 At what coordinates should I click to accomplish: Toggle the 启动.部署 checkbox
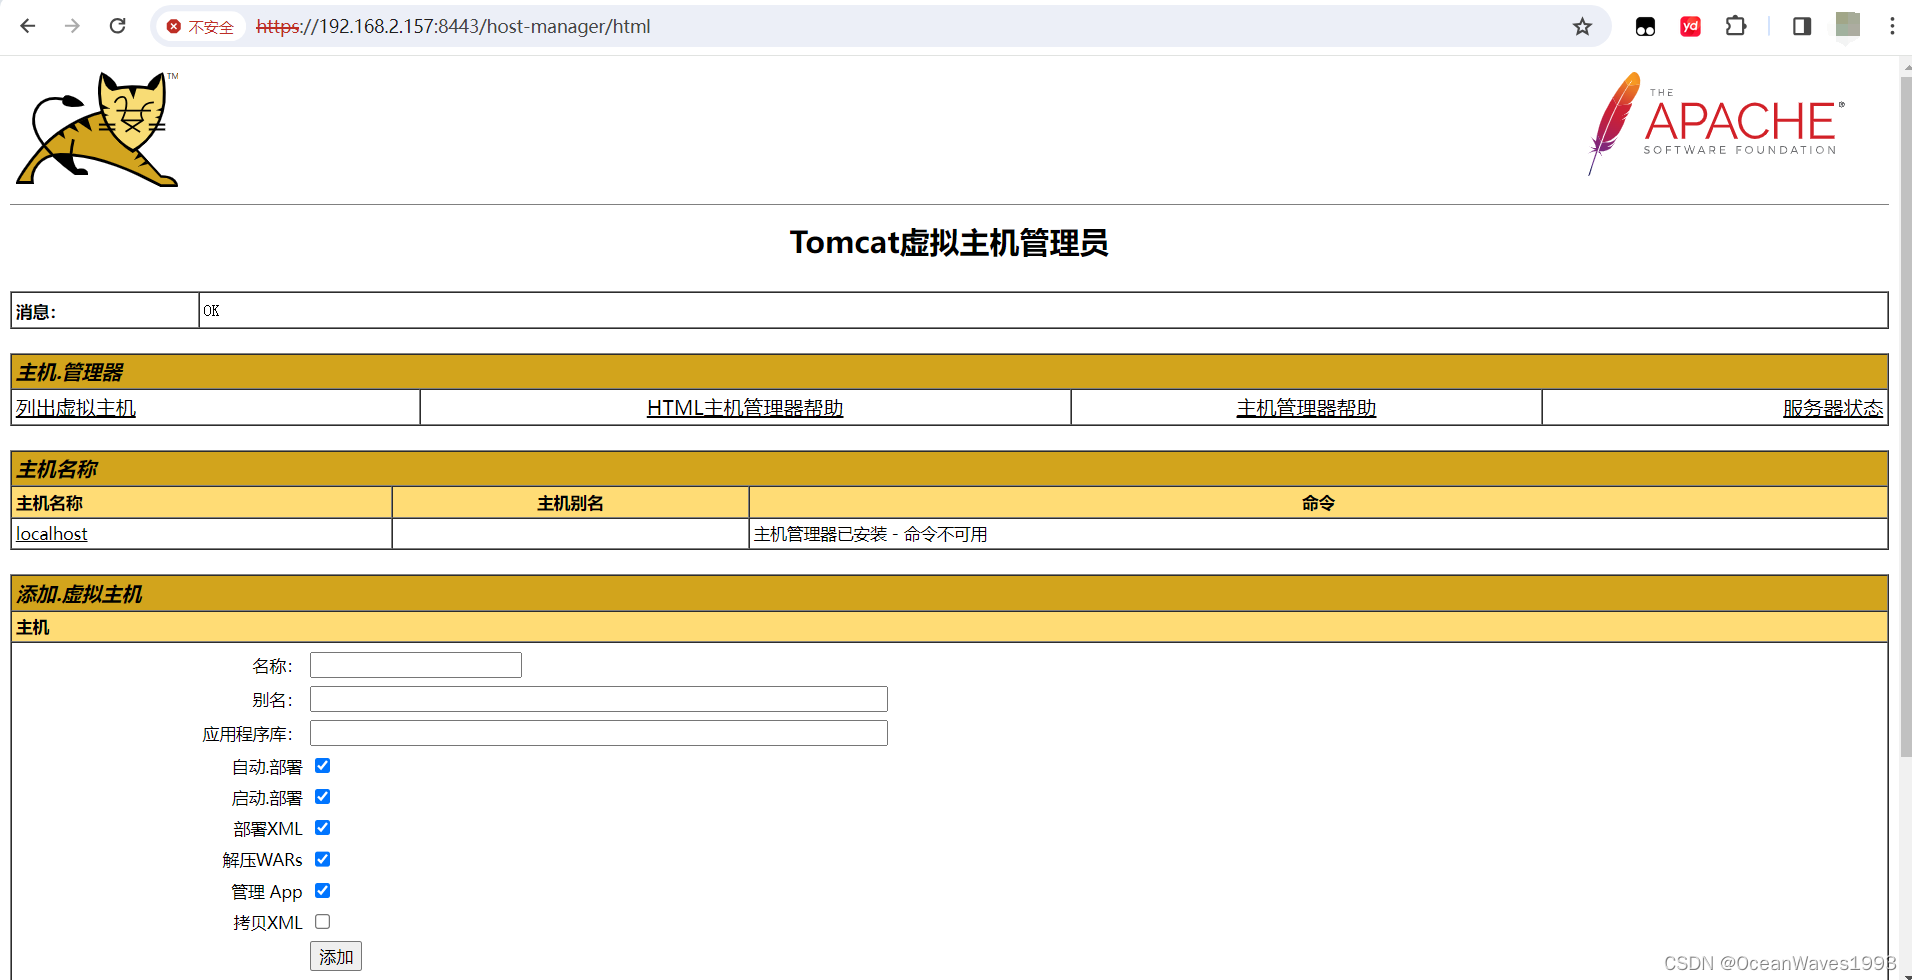322,797
